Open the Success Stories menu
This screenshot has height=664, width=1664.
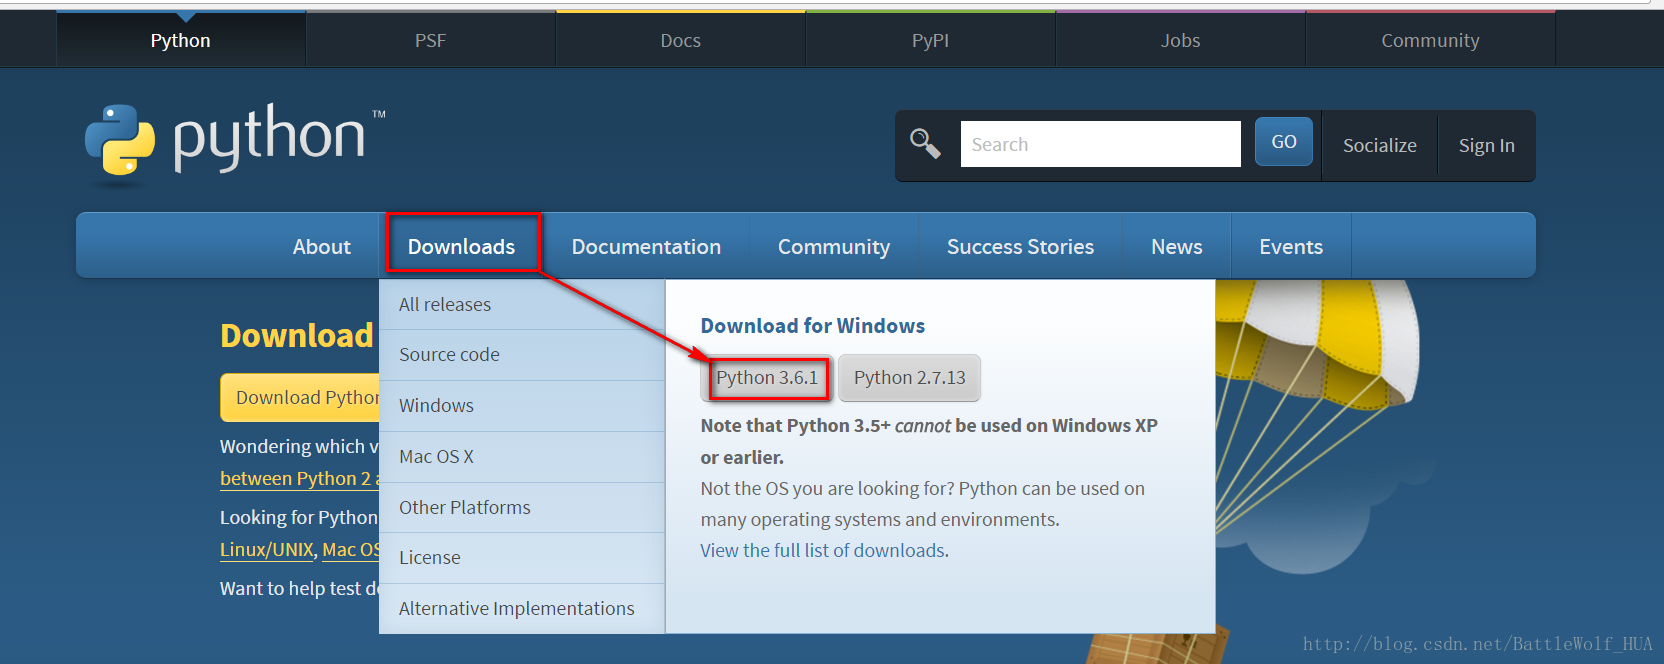[1021, 246]
